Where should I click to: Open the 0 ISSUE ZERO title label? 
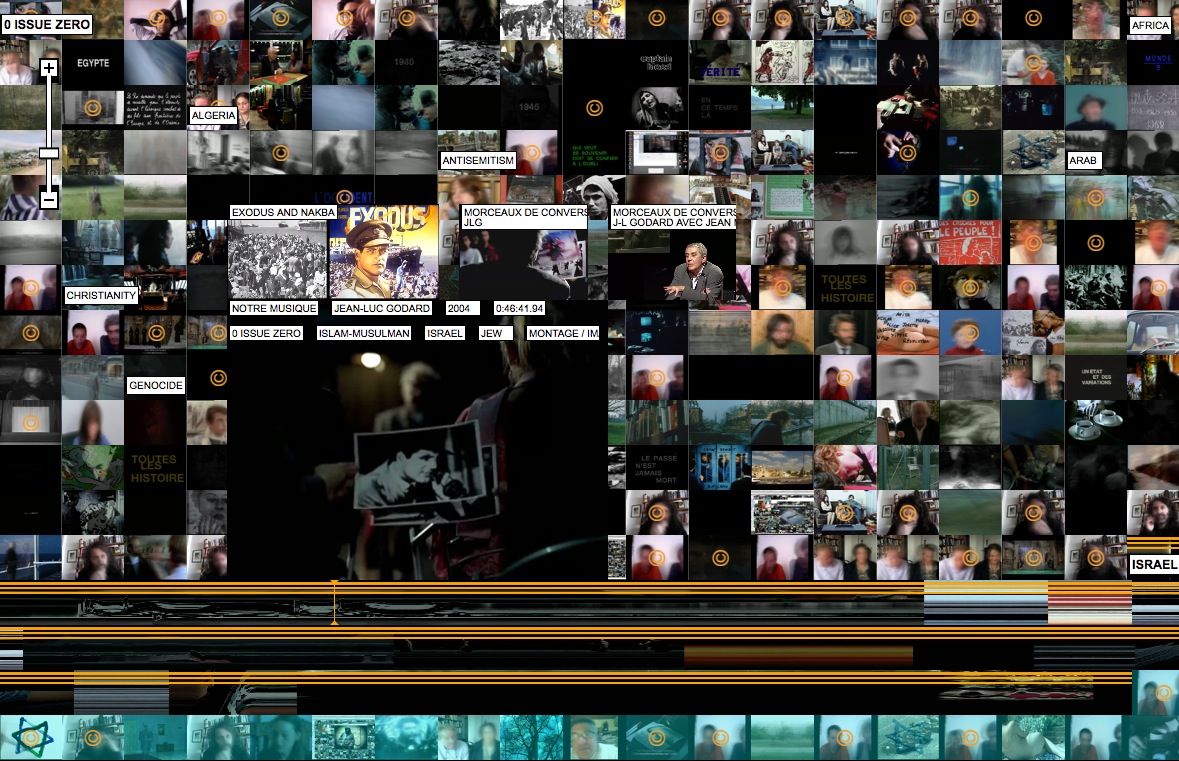[x=47, y=24]
